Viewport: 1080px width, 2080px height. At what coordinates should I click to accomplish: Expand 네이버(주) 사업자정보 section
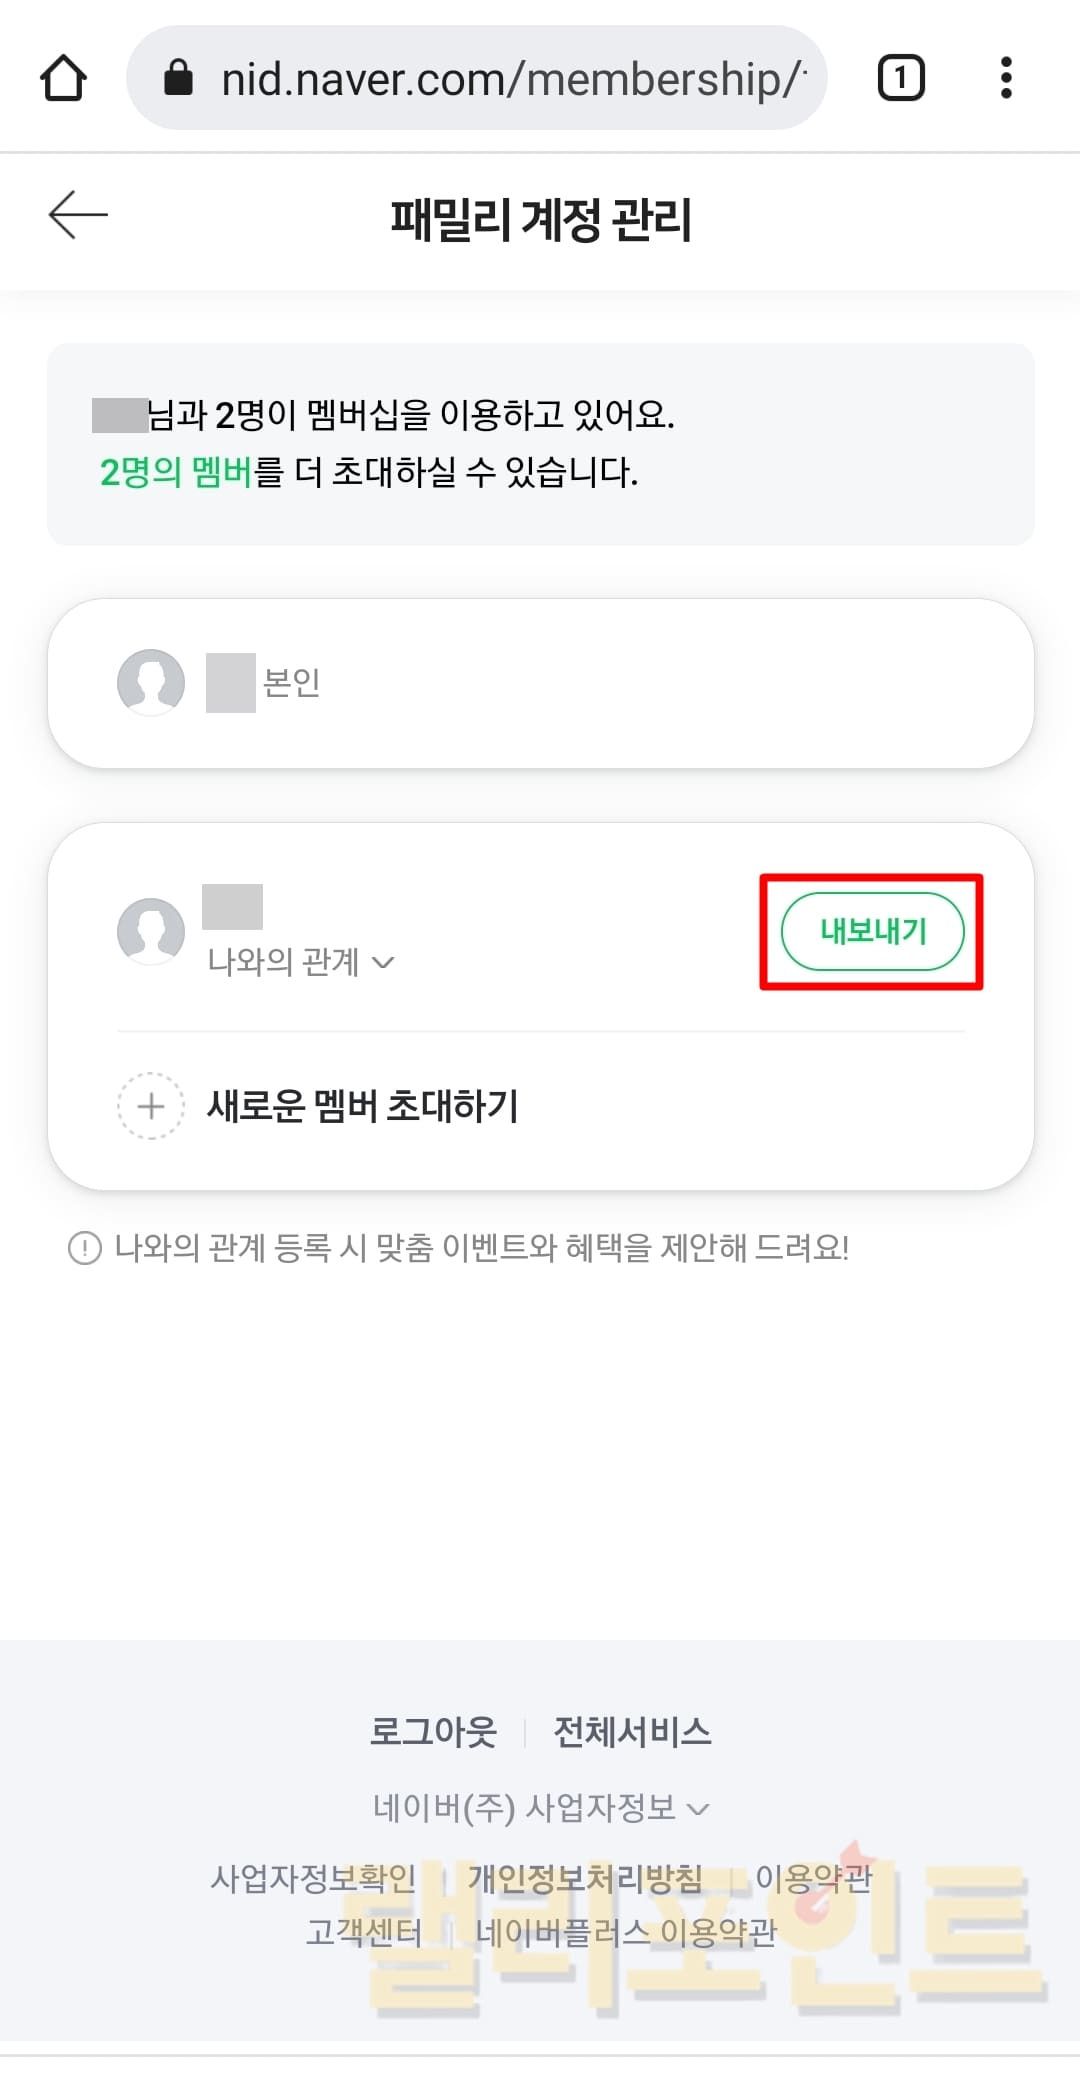pos(540,1808)
